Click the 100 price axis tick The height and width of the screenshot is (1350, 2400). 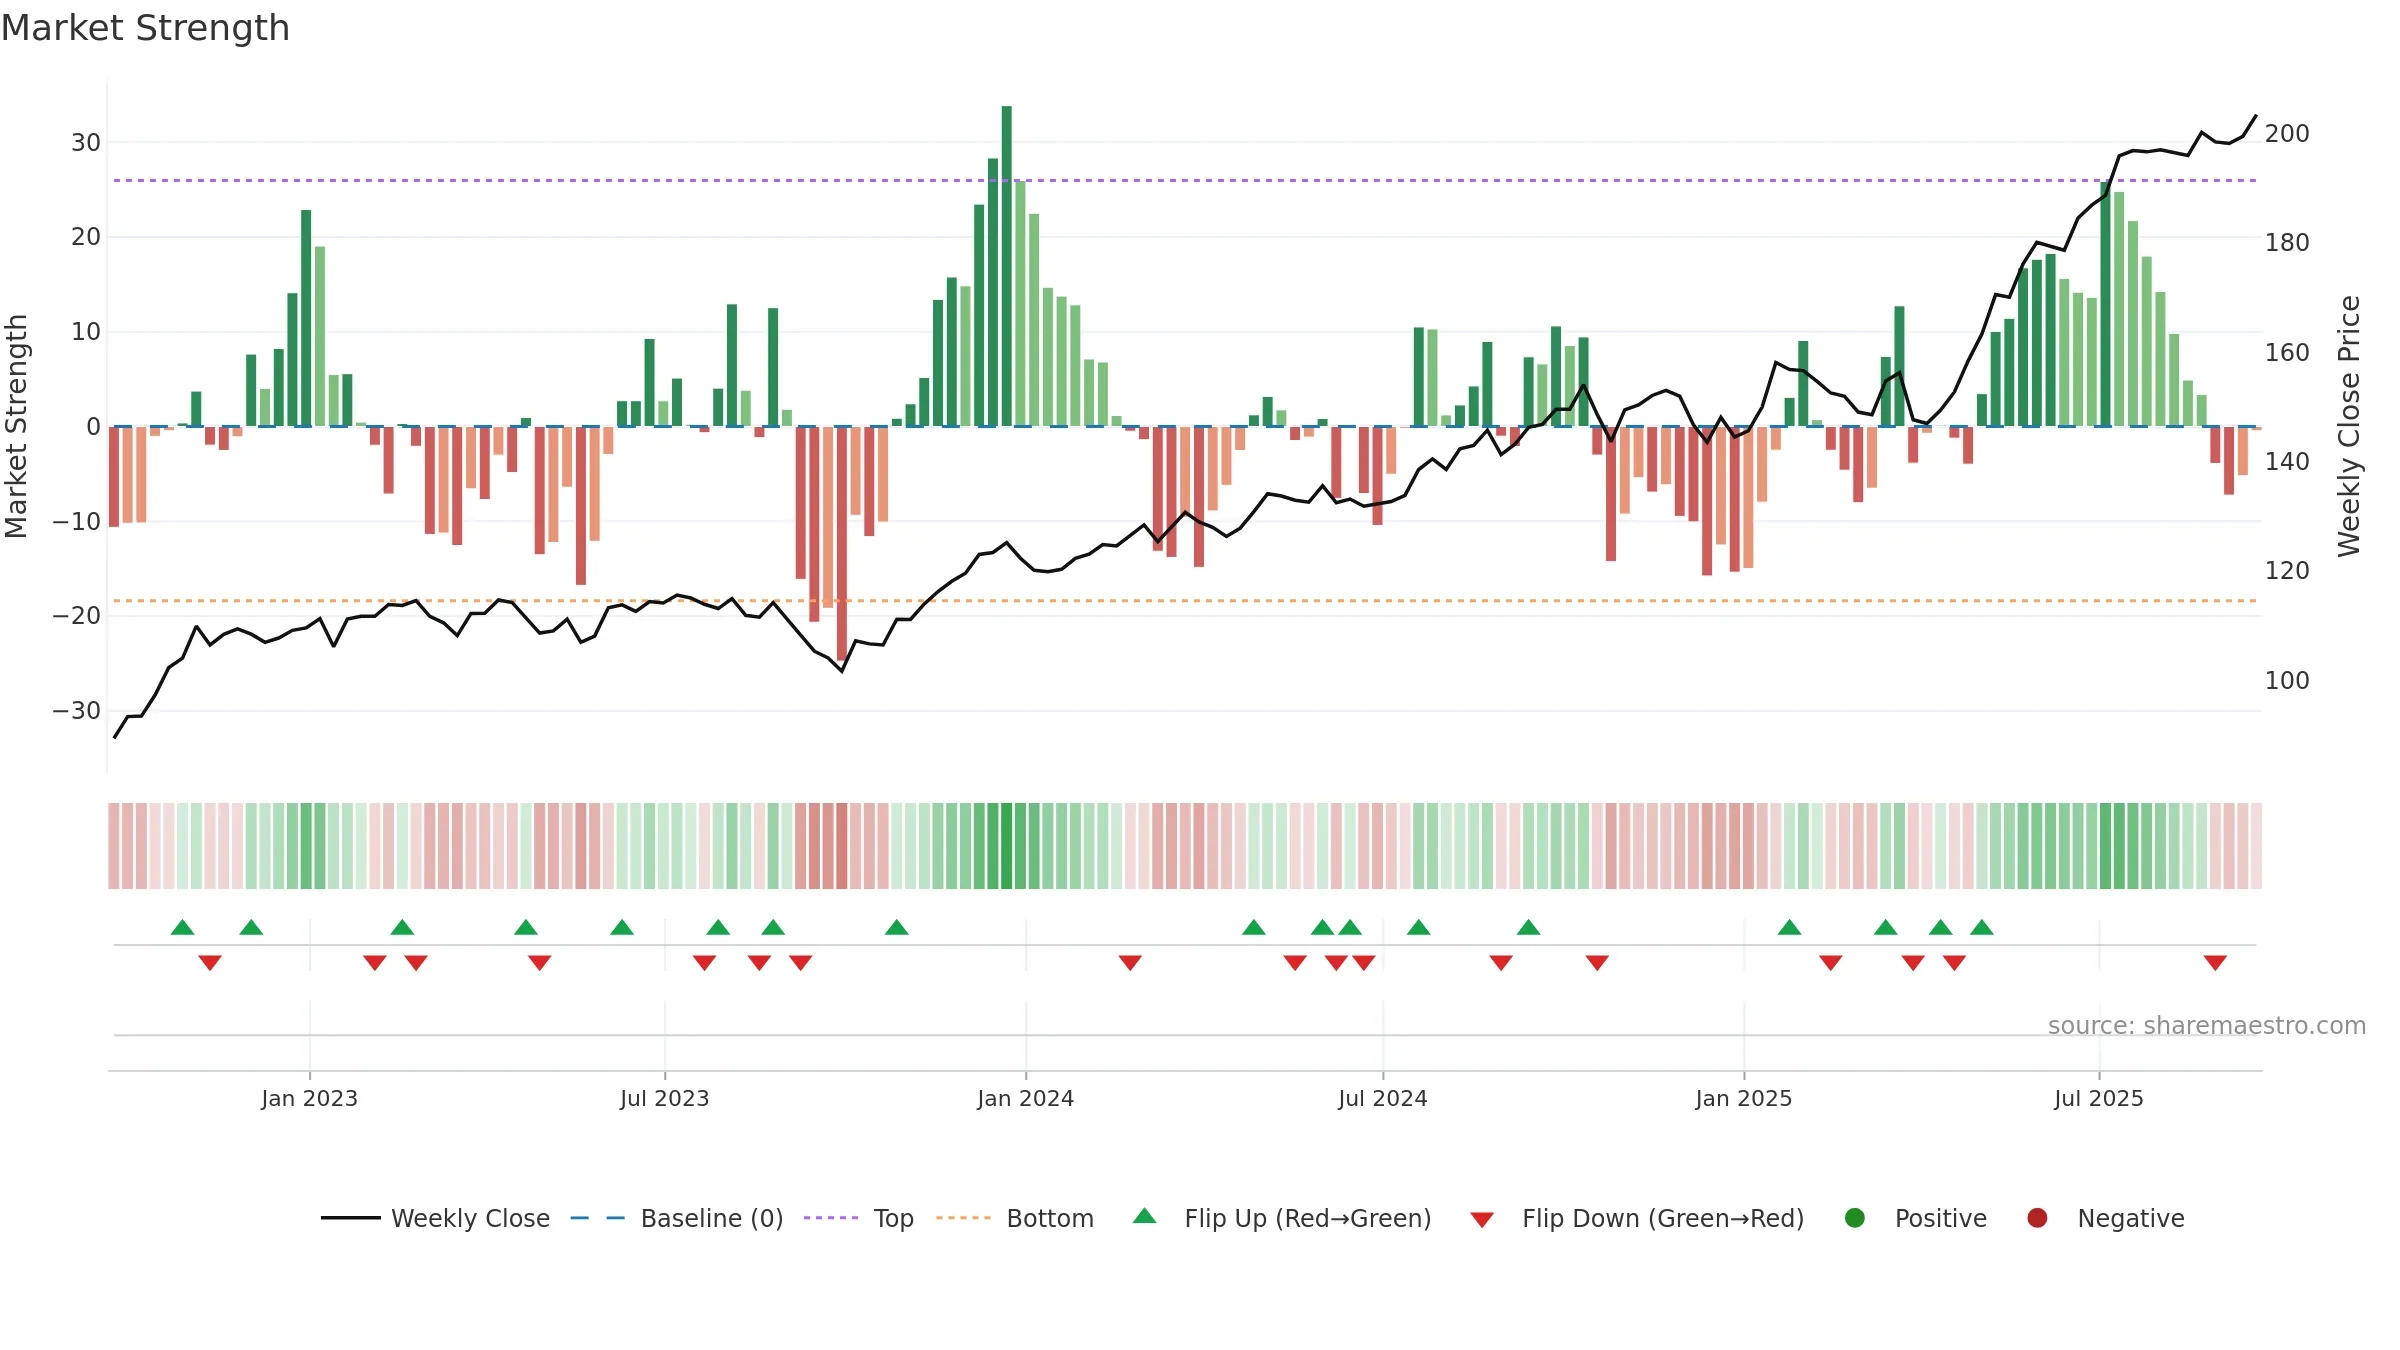coord(2287,680)
